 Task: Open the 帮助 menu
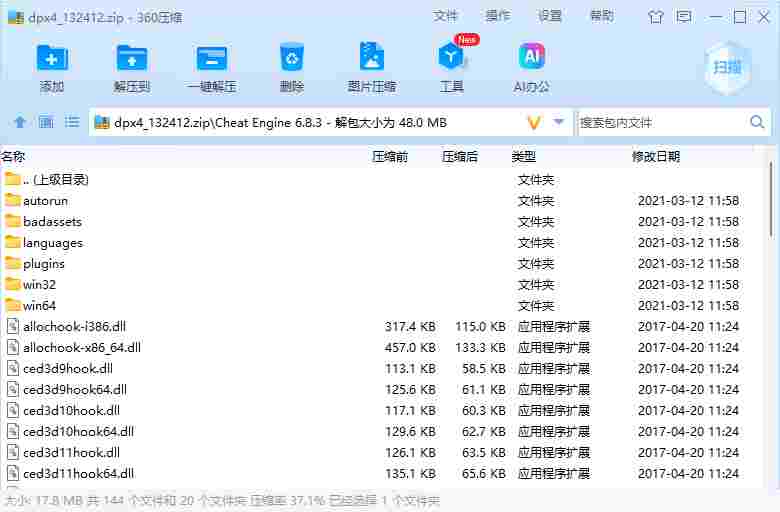tap(602, 16)
